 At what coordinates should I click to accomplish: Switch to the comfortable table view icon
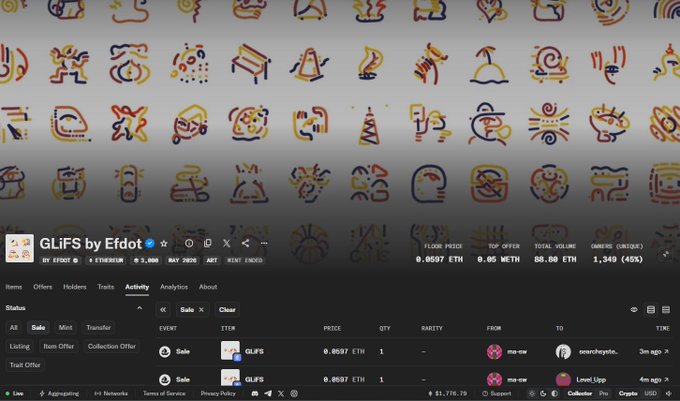[x=651, y=310]
